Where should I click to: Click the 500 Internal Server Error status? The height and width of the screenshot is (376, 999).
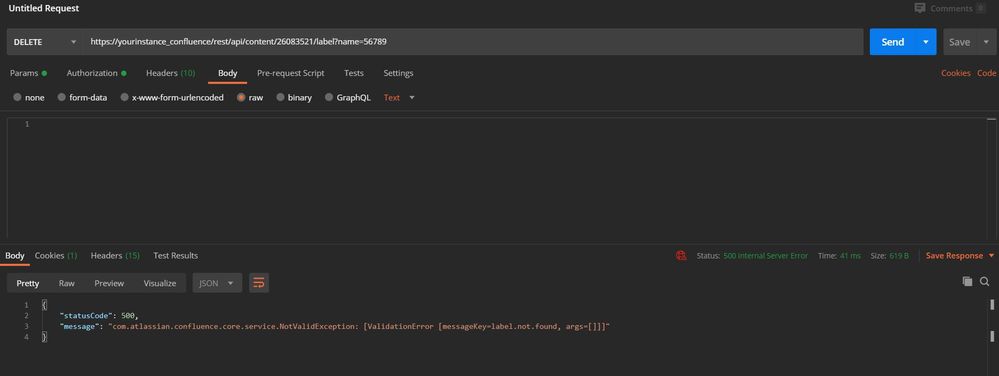click(x=766, y=256)
